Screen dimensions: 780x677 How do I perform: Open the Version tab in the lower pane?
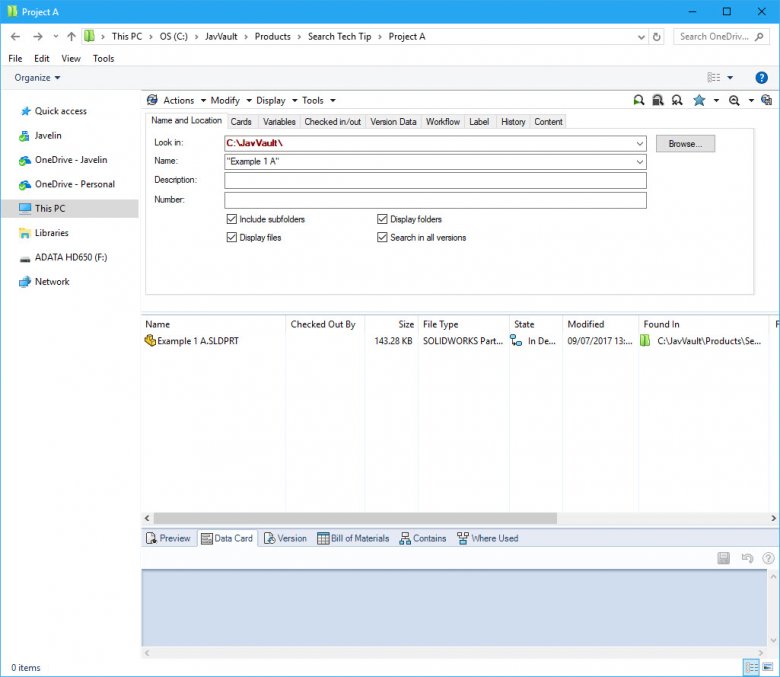click(x=285, y=538)
